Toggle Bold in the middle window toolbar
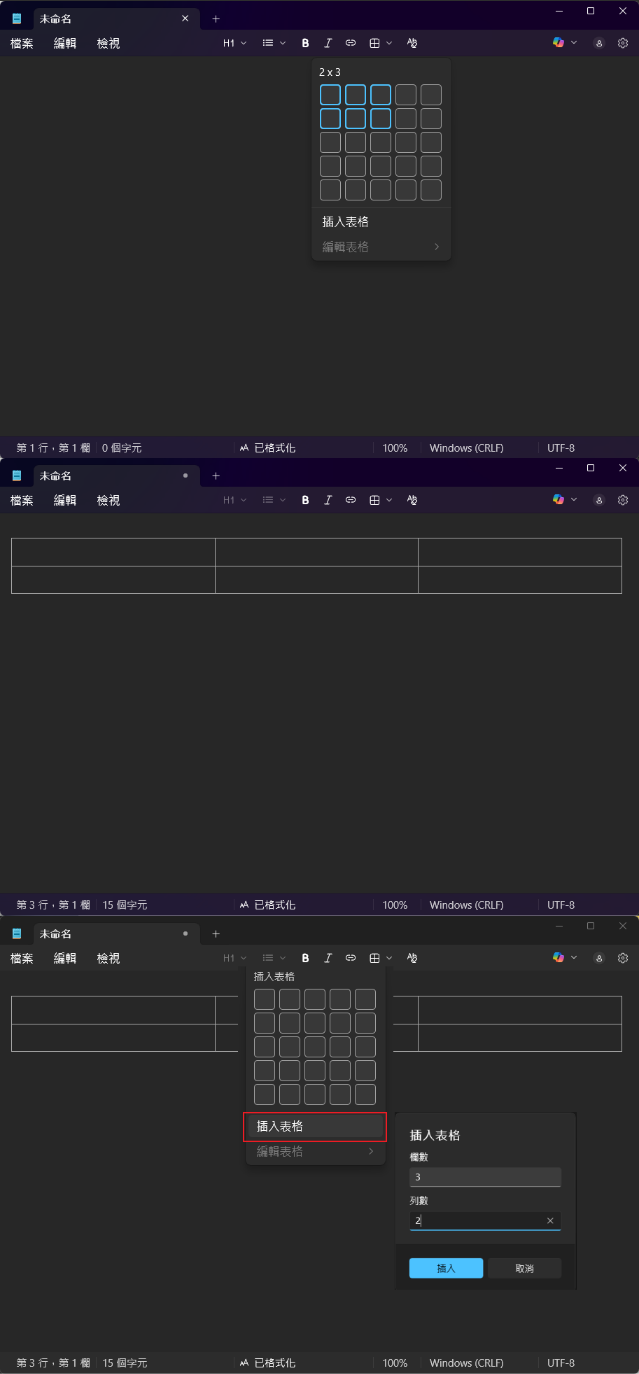The image size is (639, 1374). tap(306, 500)
